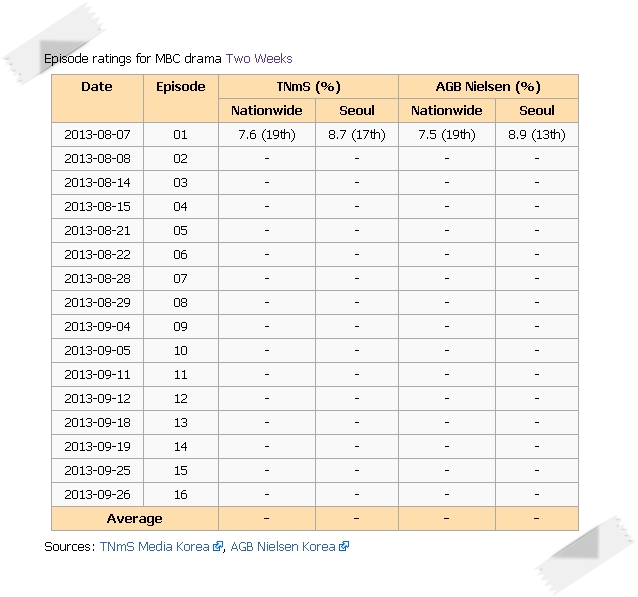The height and width of the screenshot is (597, 638).
Task: Click the Sources label text
Action: pos(70,546)
